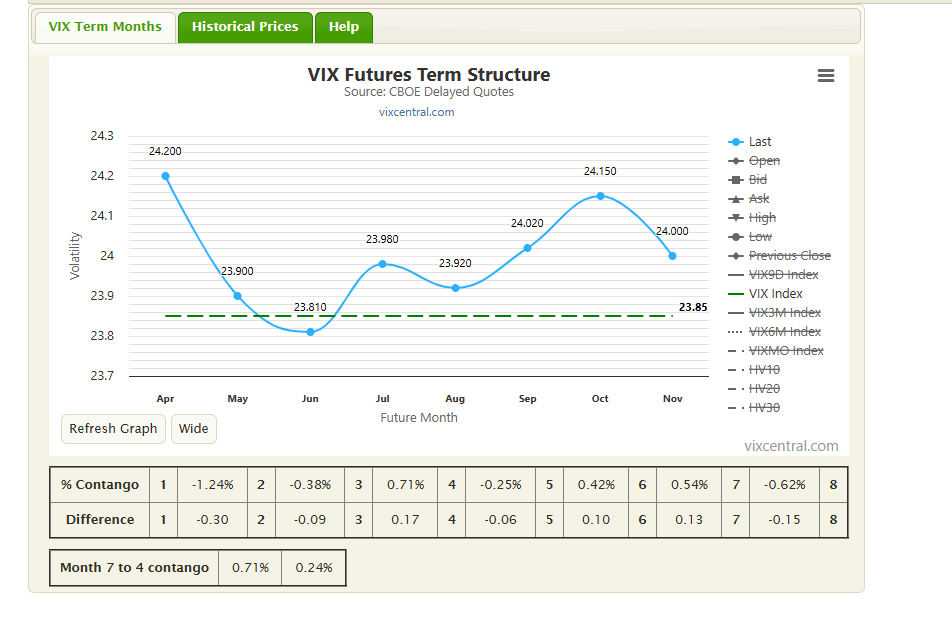Click the -0.09 difference cell
This screenshot has width=952, height=618.
[310, 520]
